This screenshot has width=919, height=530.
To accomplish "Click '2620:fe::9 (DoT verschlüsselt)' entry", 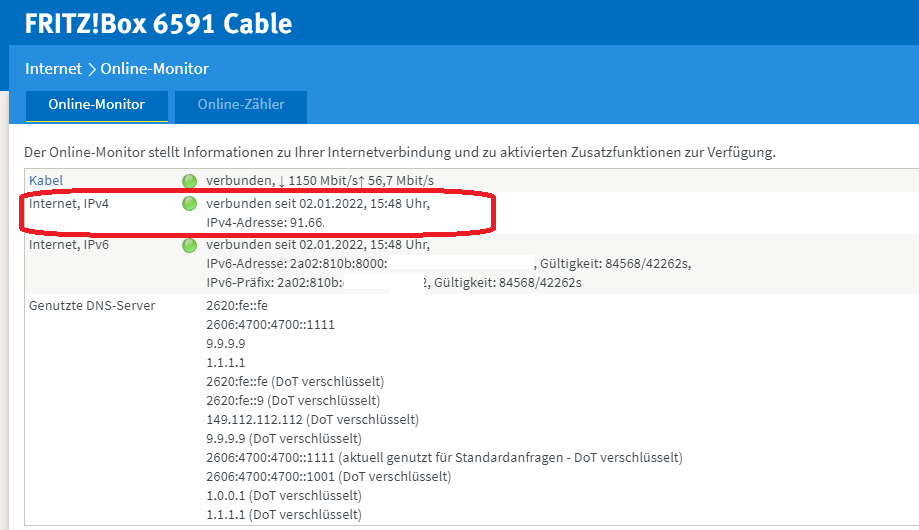I will pyautogui.click(x=293, y=400).
